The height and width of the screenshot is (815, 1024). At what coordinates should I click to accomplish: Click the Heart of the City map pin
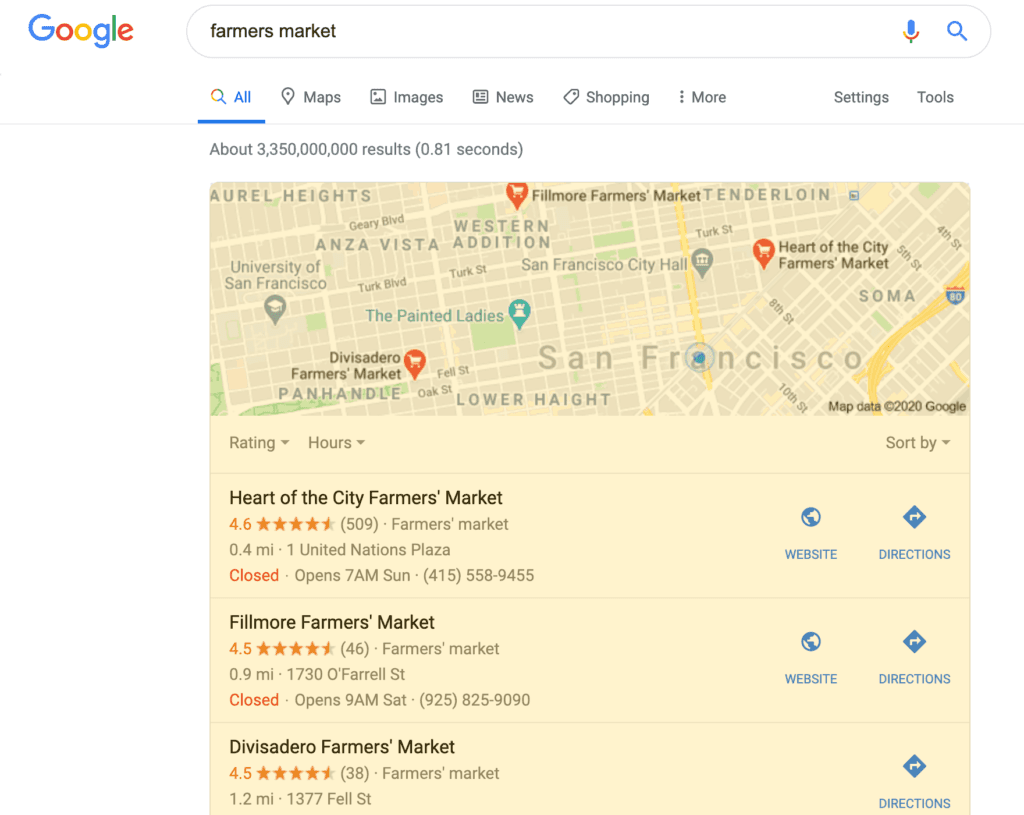pyautogui.click(x=763, y=253)
